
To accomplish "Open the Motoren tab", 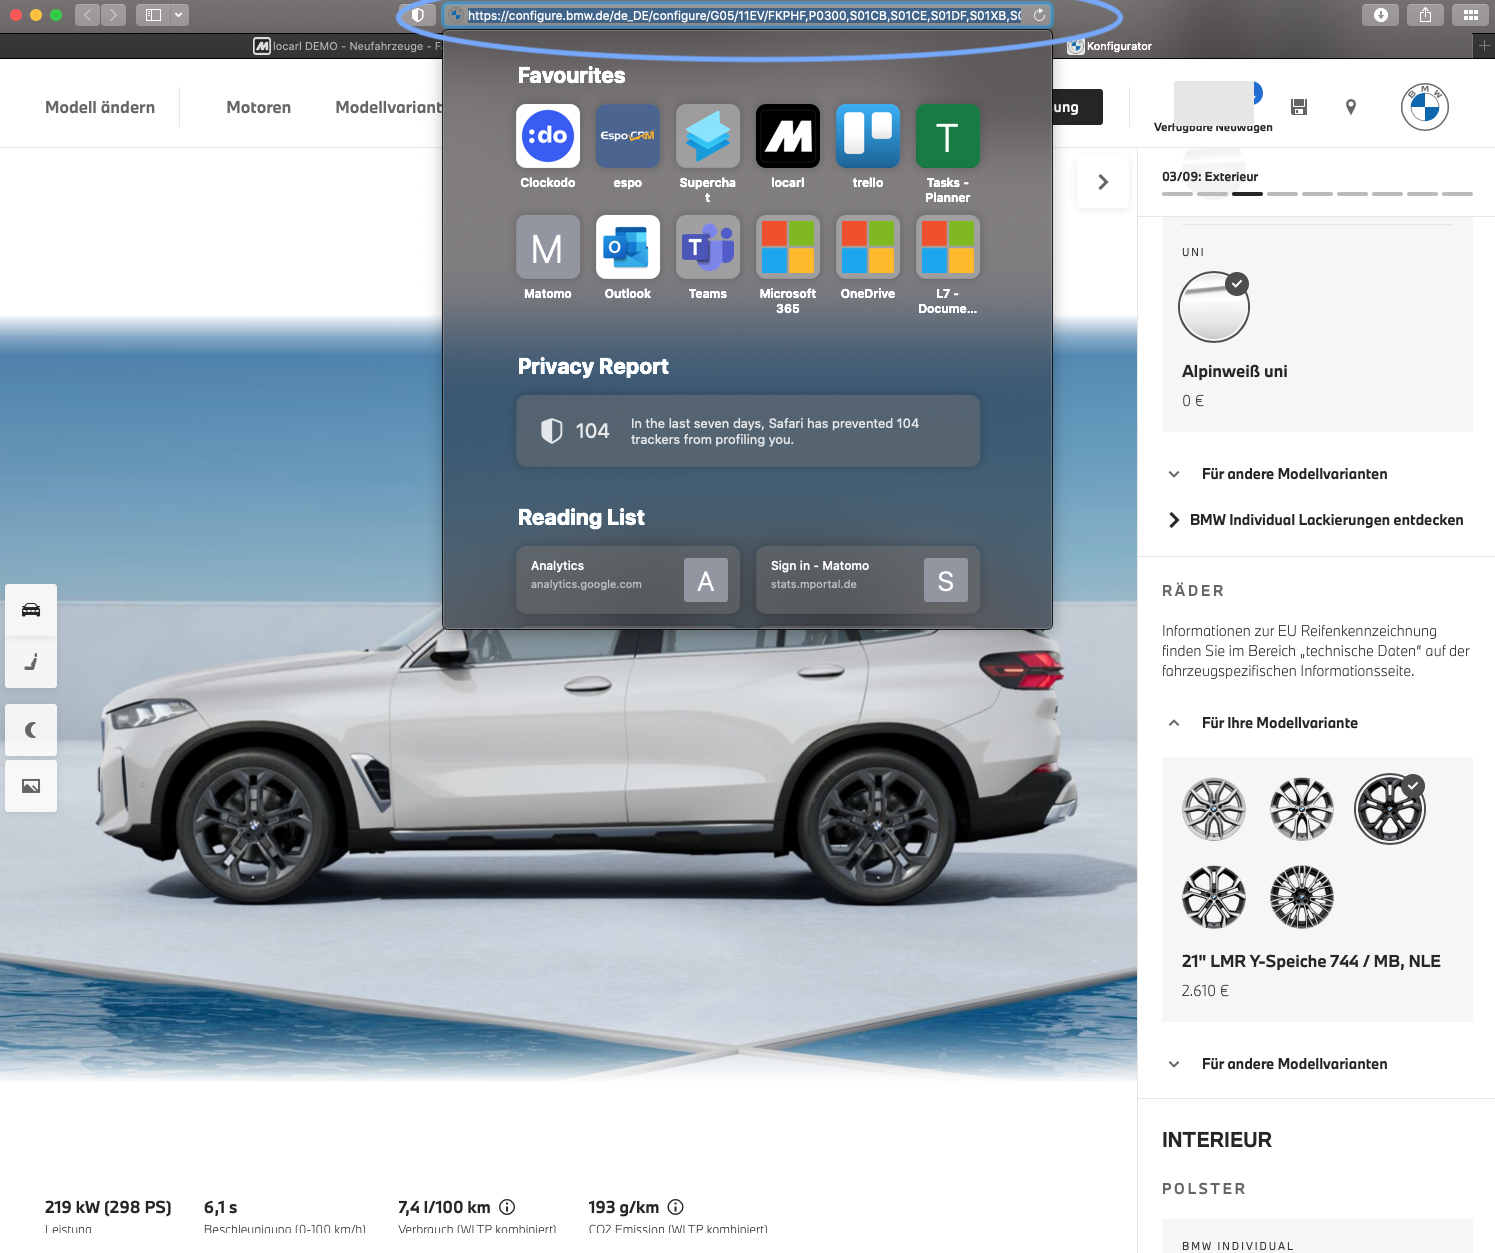I will (x=258, y=107).
